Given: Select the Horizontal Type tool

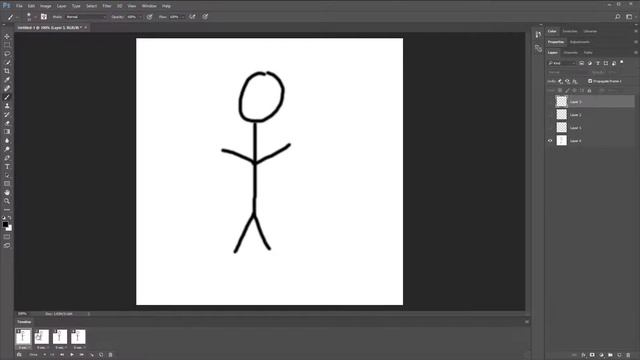Looking at the screenshot, I should (x=7, y=167).
